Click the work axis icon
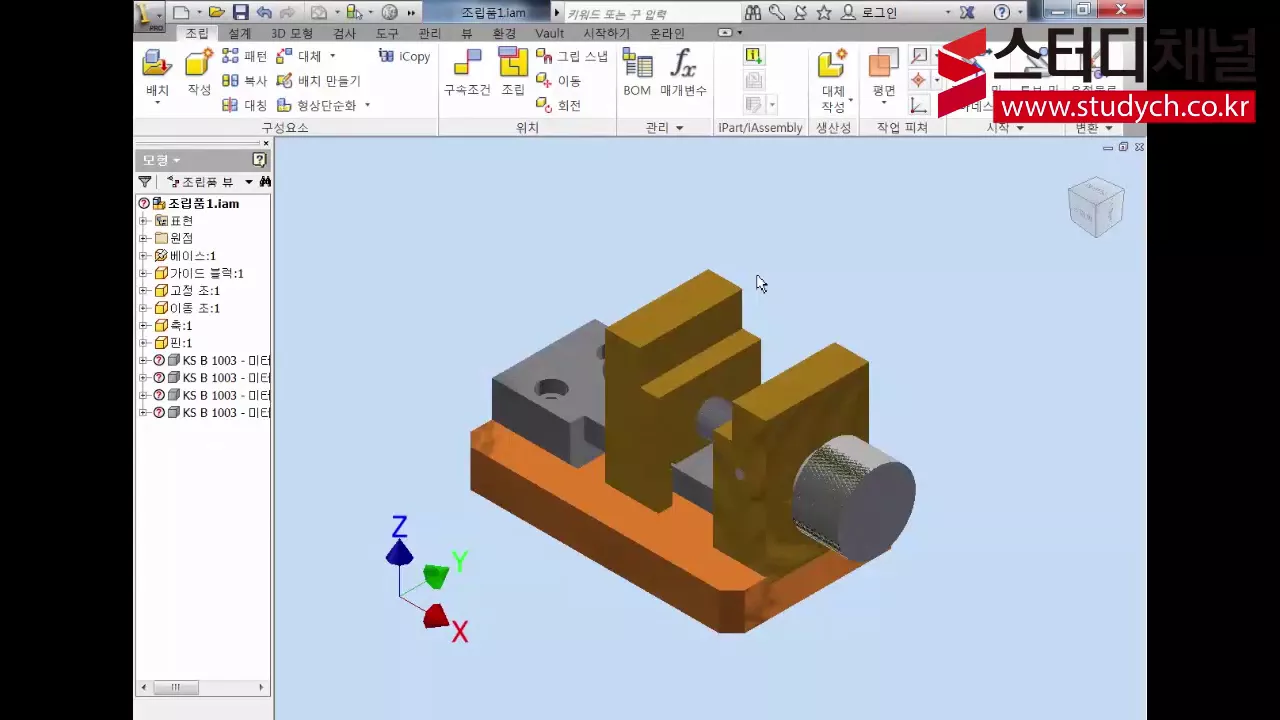This screenshot has width=1280, height=720. [919, 56]
